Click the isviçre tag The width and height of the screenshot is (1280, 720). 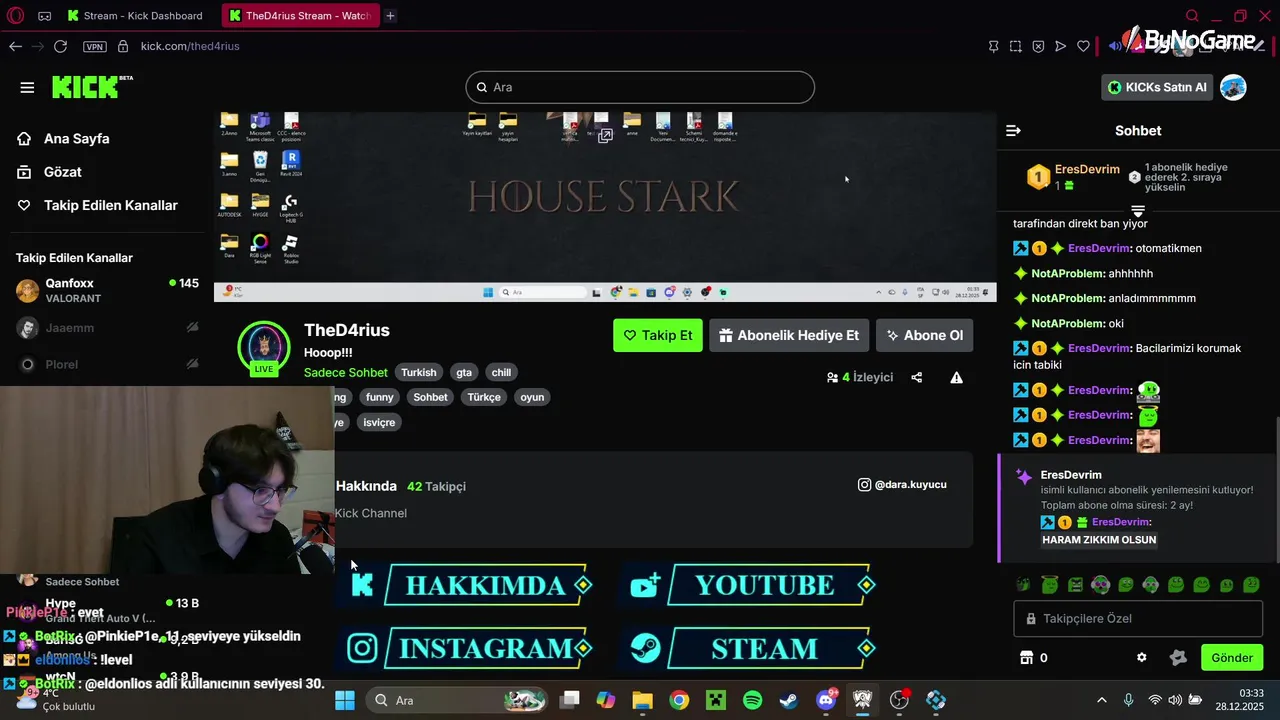point(379,422)
